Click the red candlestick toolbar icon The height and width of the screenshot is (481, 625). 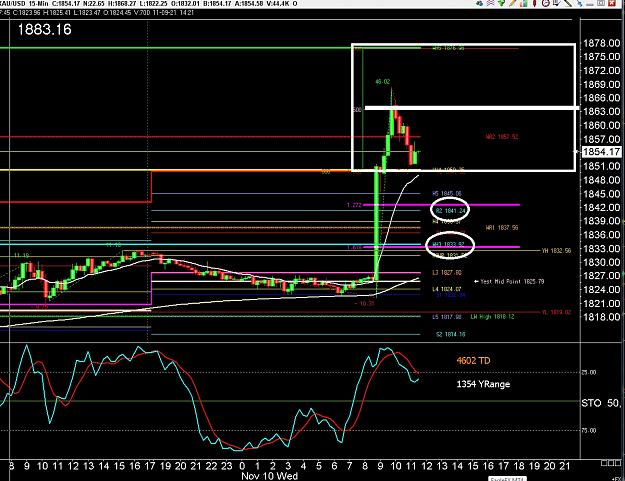point(535,3)
